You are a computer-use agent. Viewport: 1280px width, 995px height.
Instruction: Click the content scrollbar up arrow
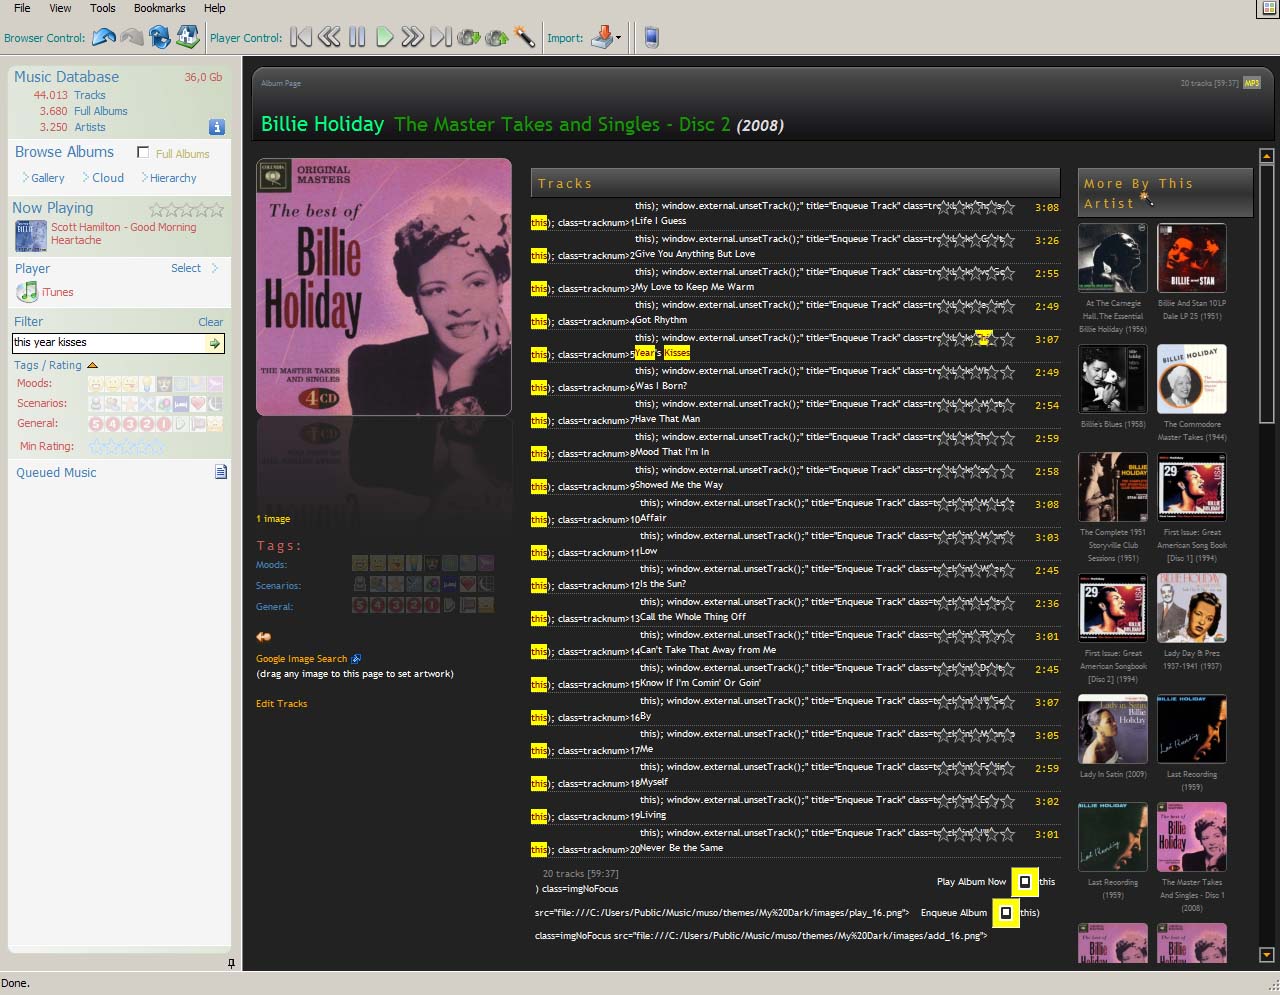coord(1266,156)
